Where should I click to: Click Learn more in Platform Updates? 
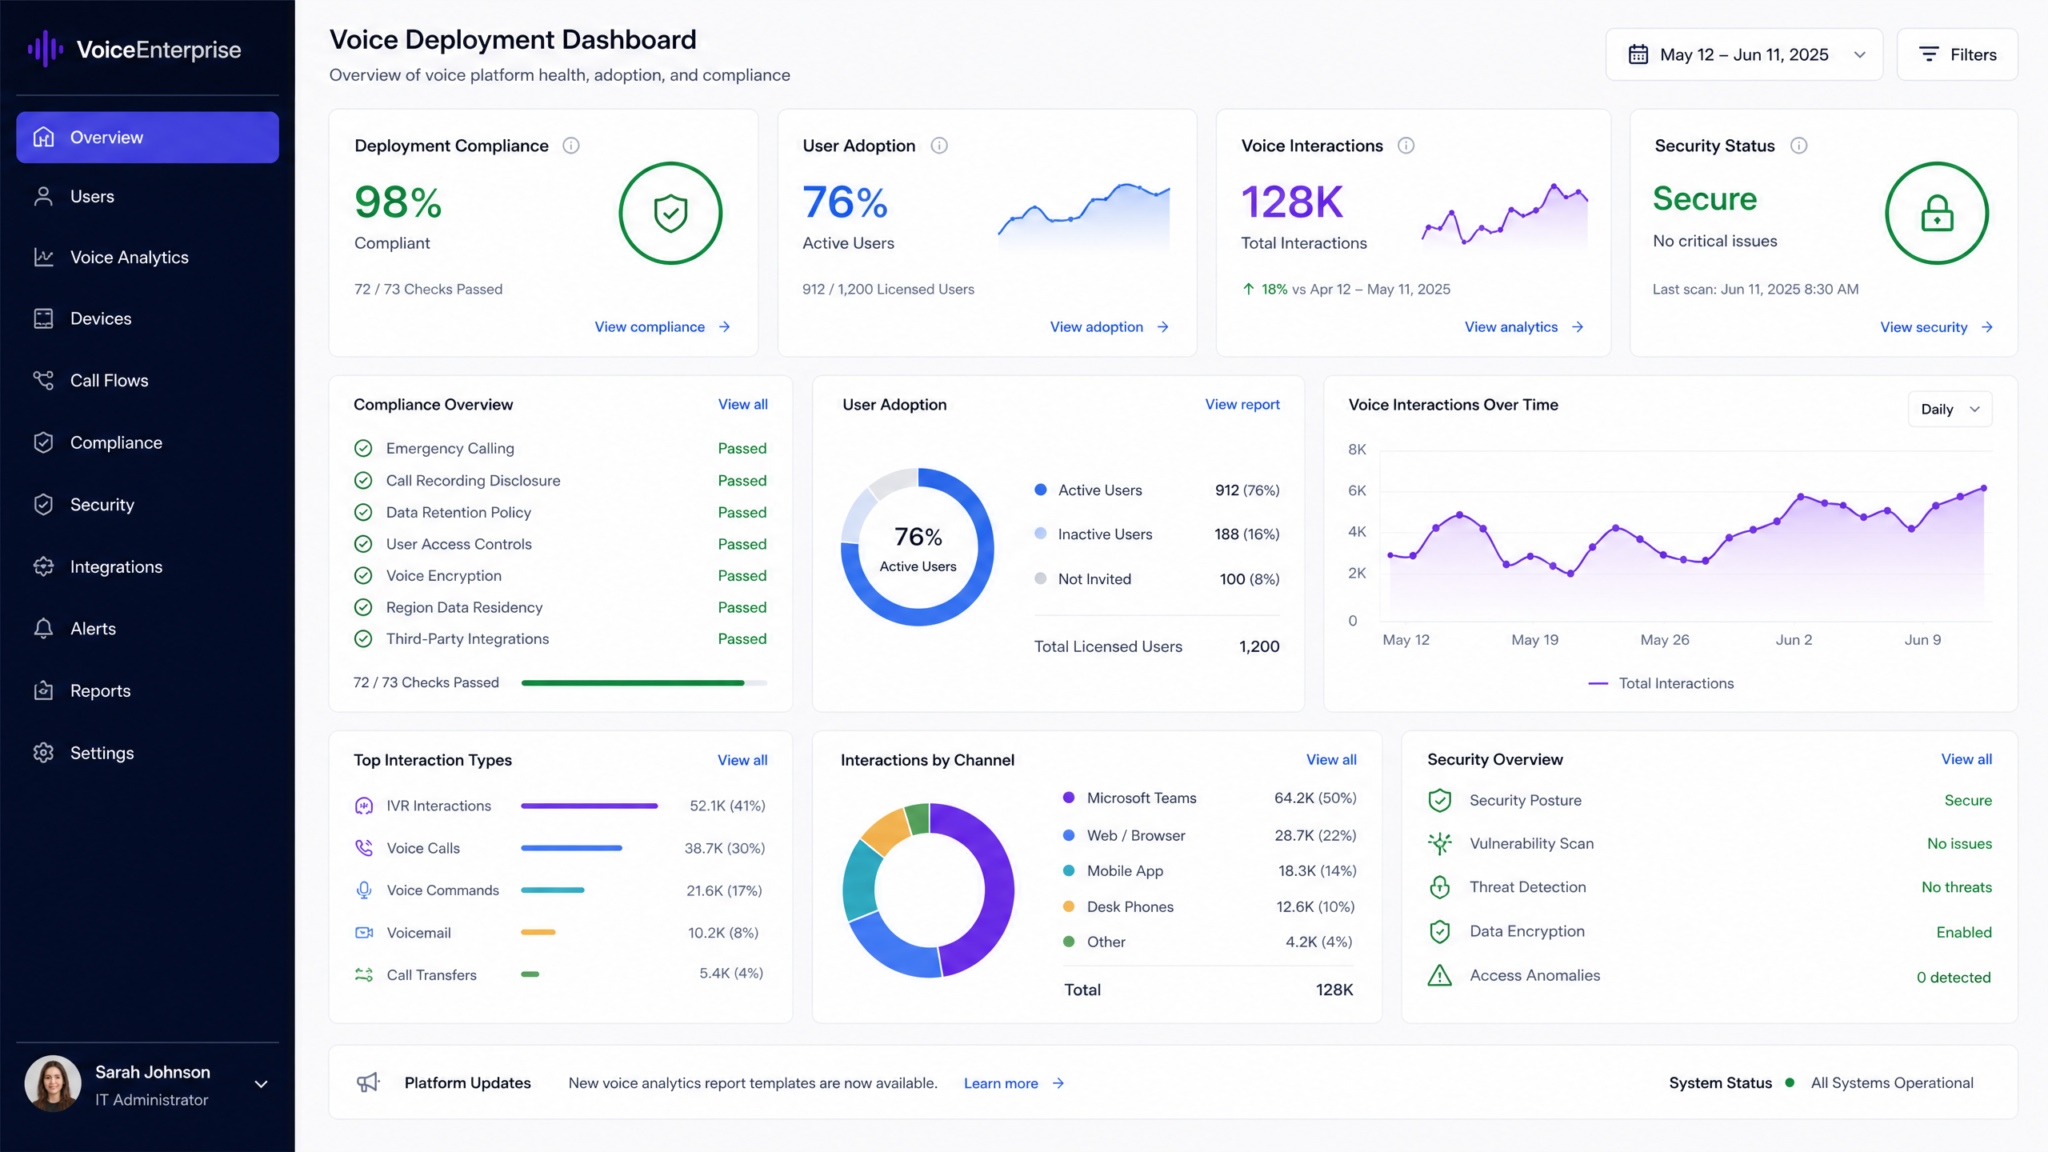click(x=1014, y=1083)
